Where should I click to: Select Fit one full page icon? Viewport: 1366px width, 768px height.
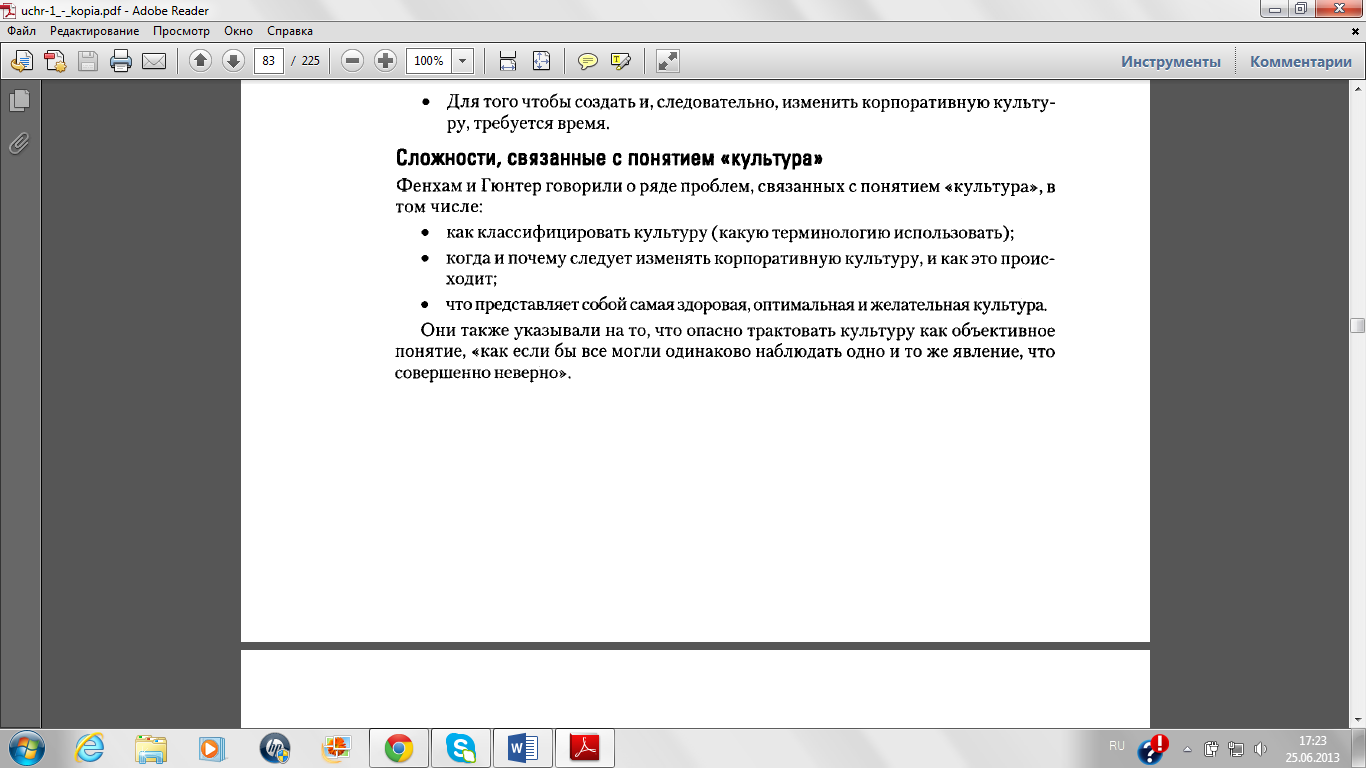541,61
